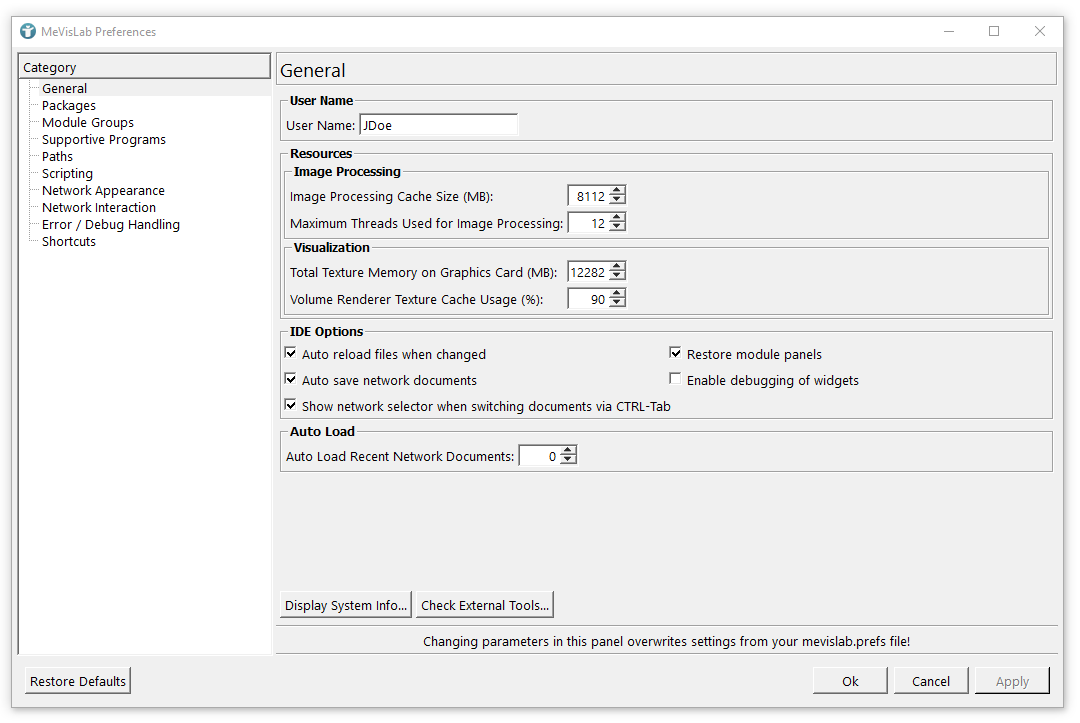1080x723 pixels.
Task: Click Restore Defaults button
Action: (78, 681)
